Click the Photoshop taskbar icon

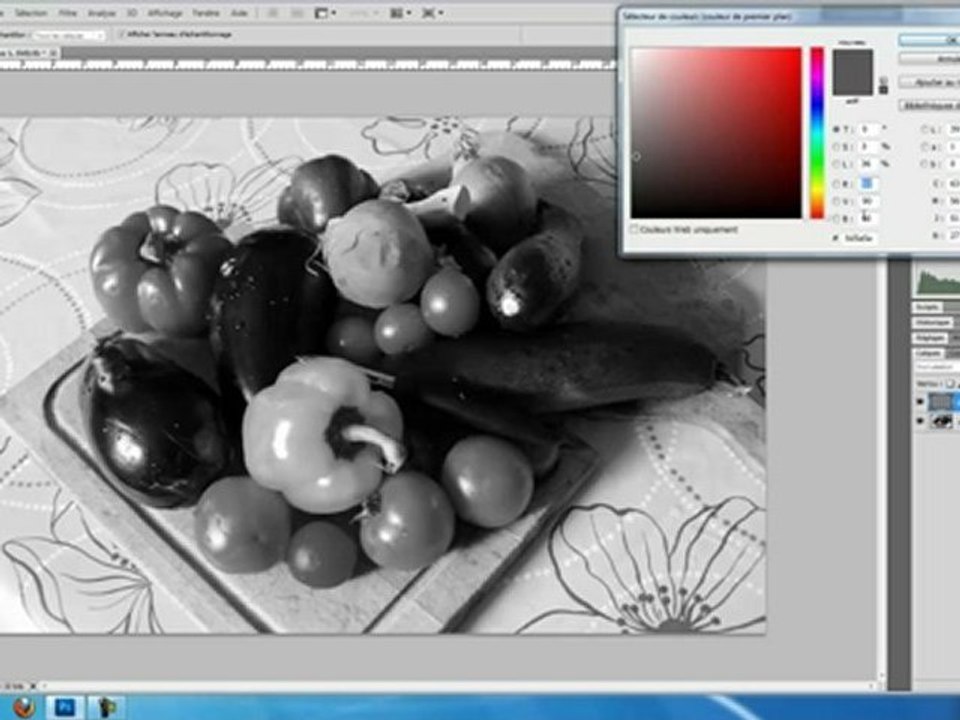pyautogui.click(x=66, y=708)
